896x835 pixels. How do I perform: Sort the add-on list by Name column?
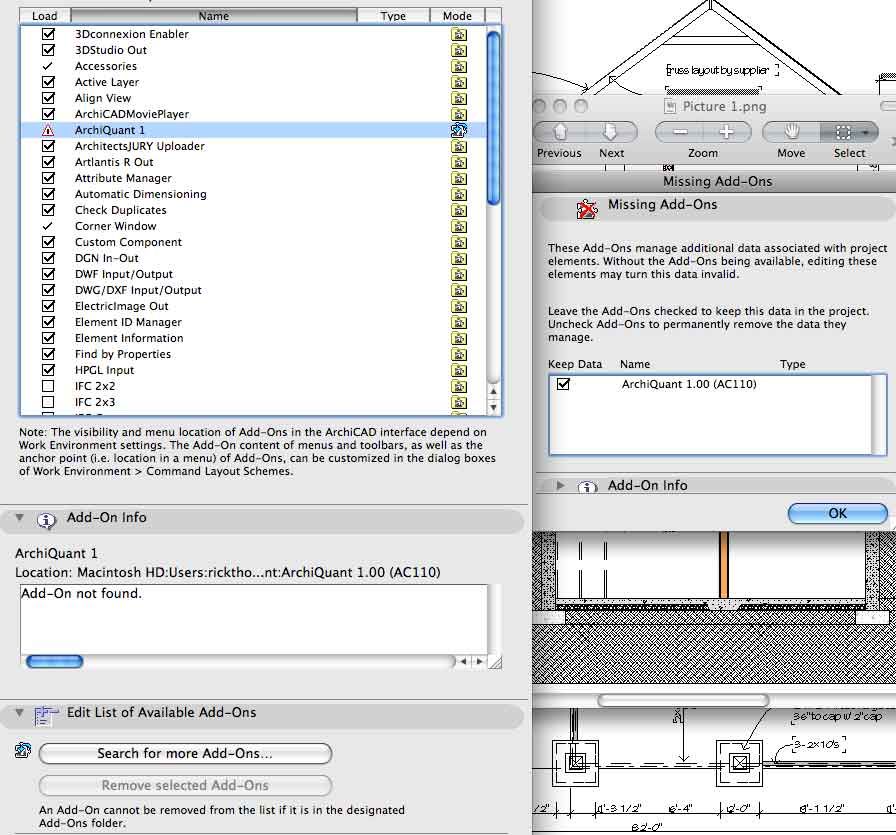tap(214, 16)
